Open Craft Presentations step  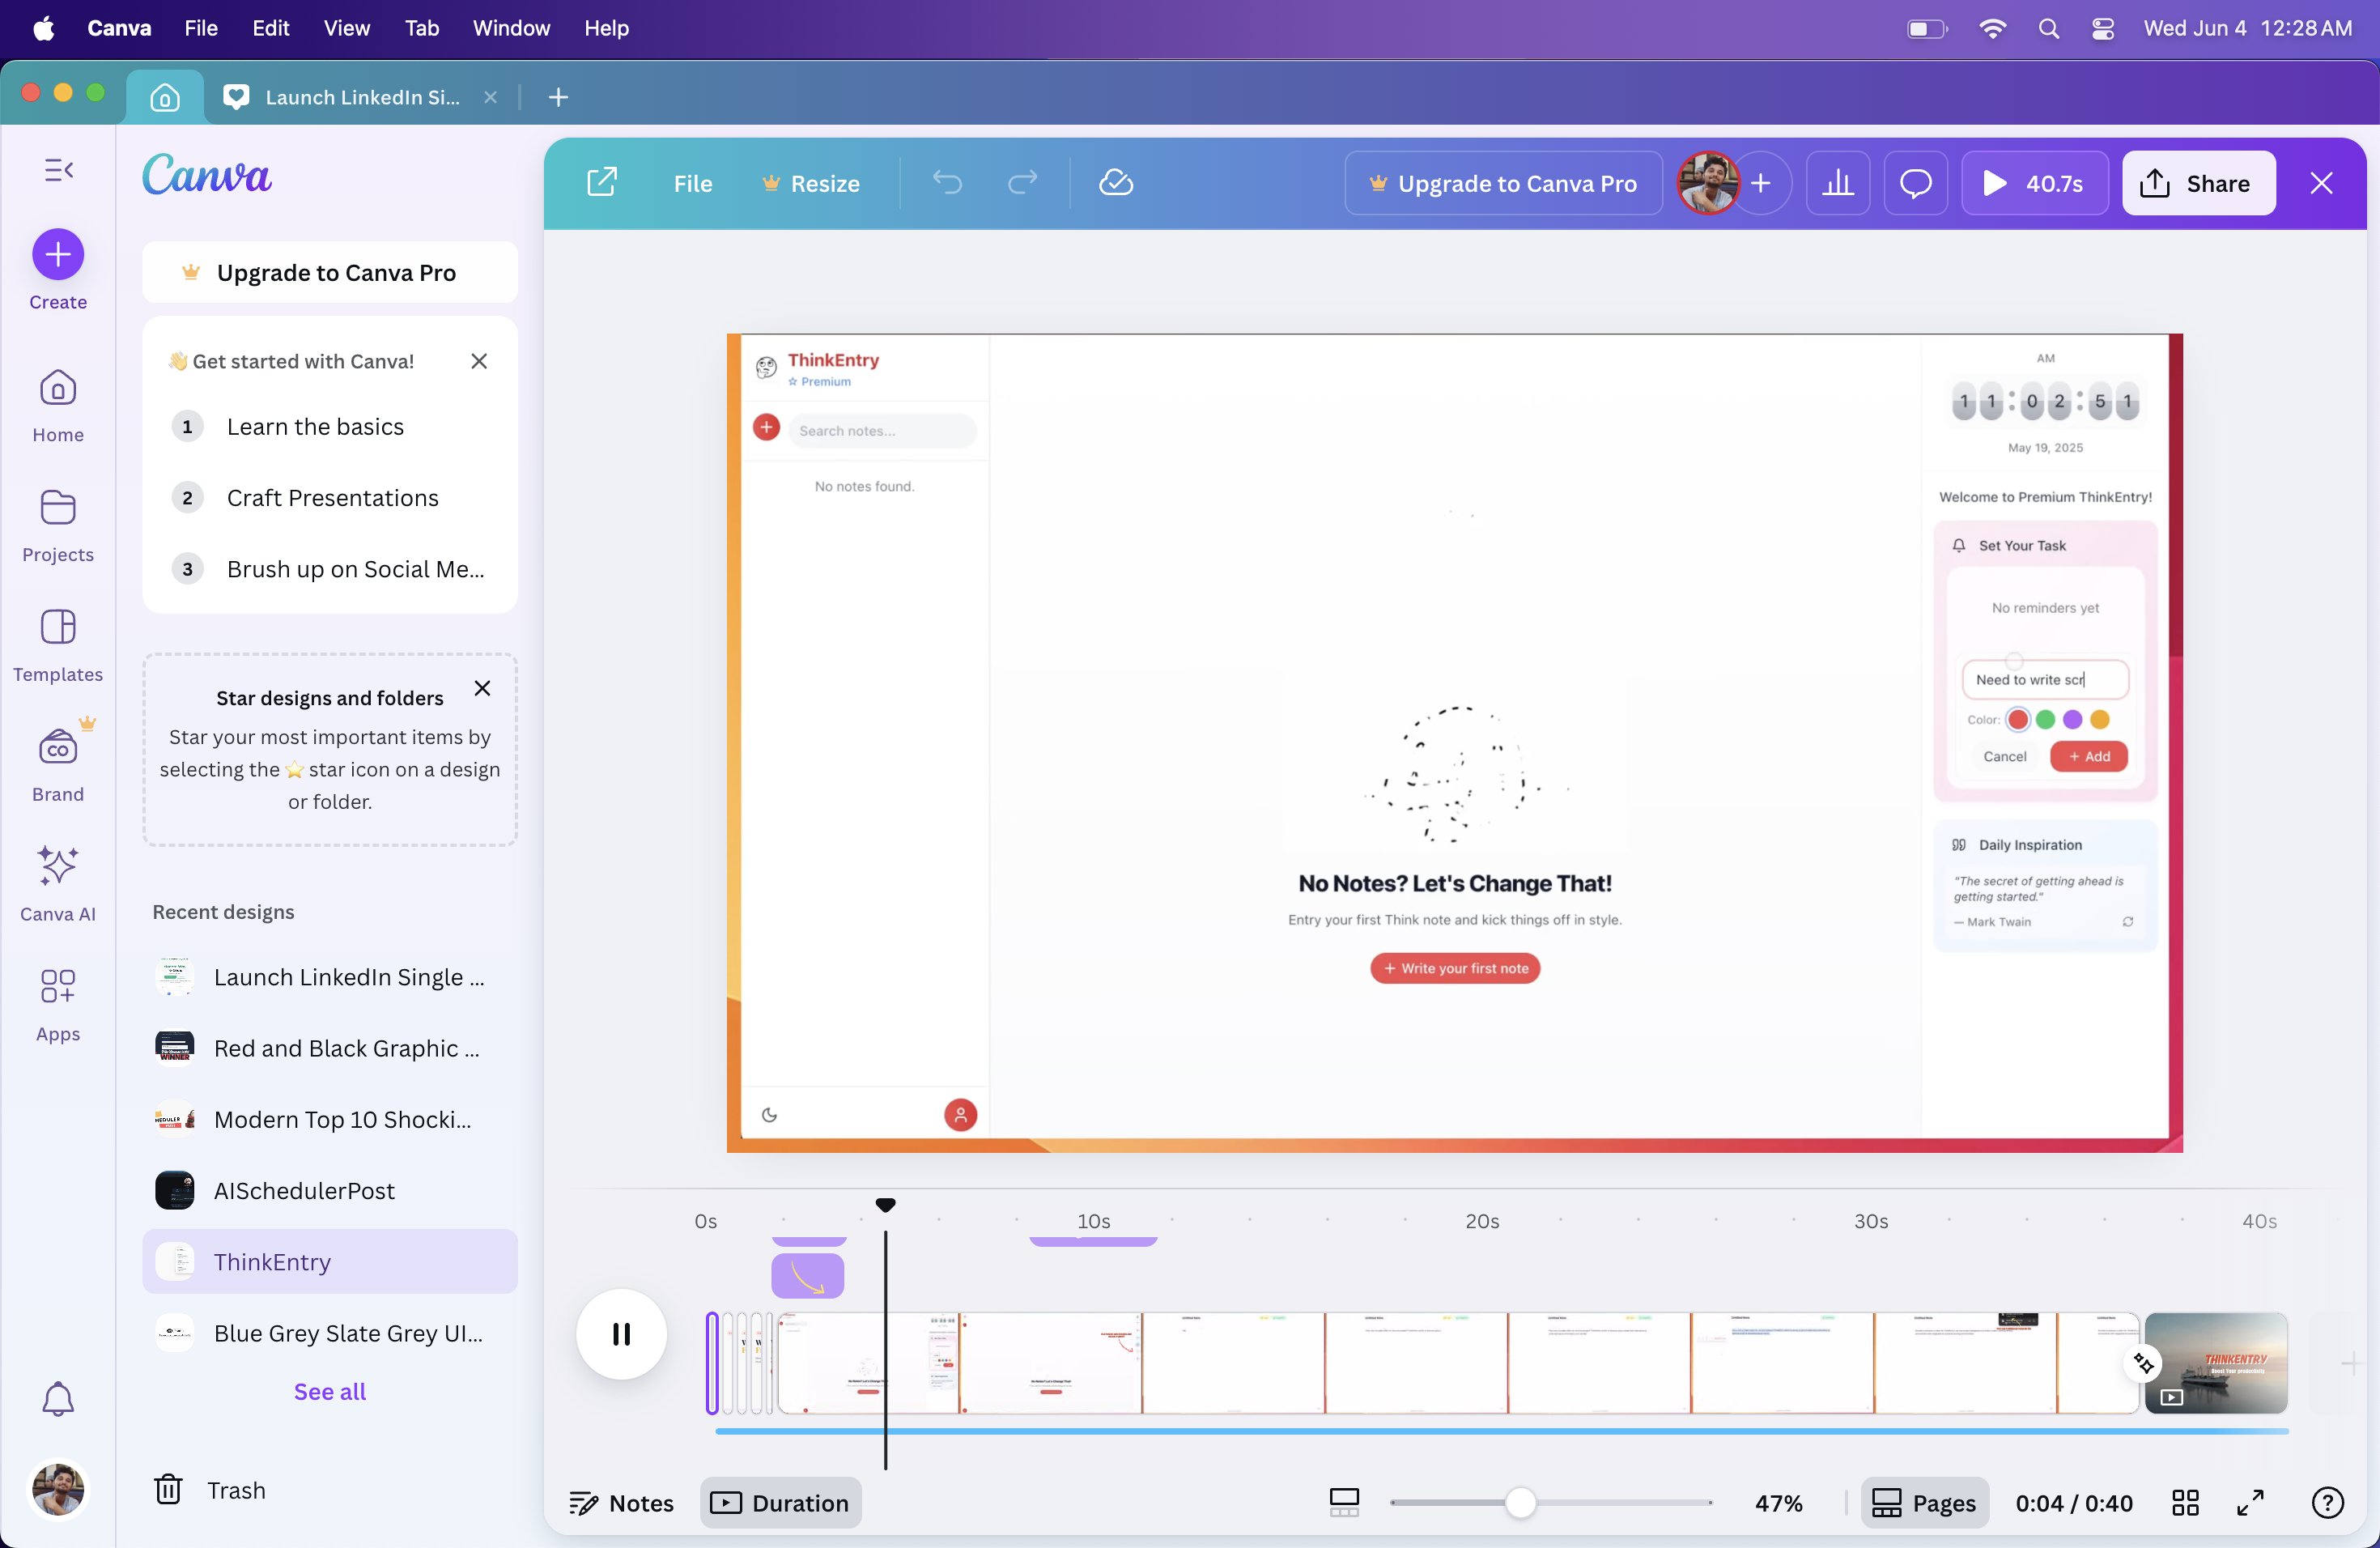coord(330,498)
